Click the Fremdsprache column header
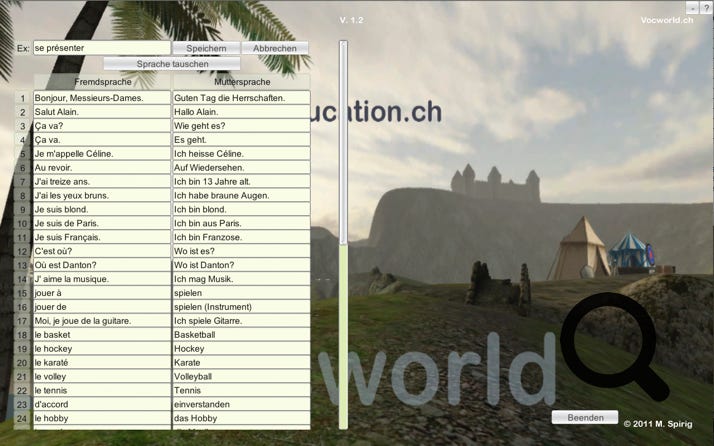714x446 pixels. pos(102,82)
